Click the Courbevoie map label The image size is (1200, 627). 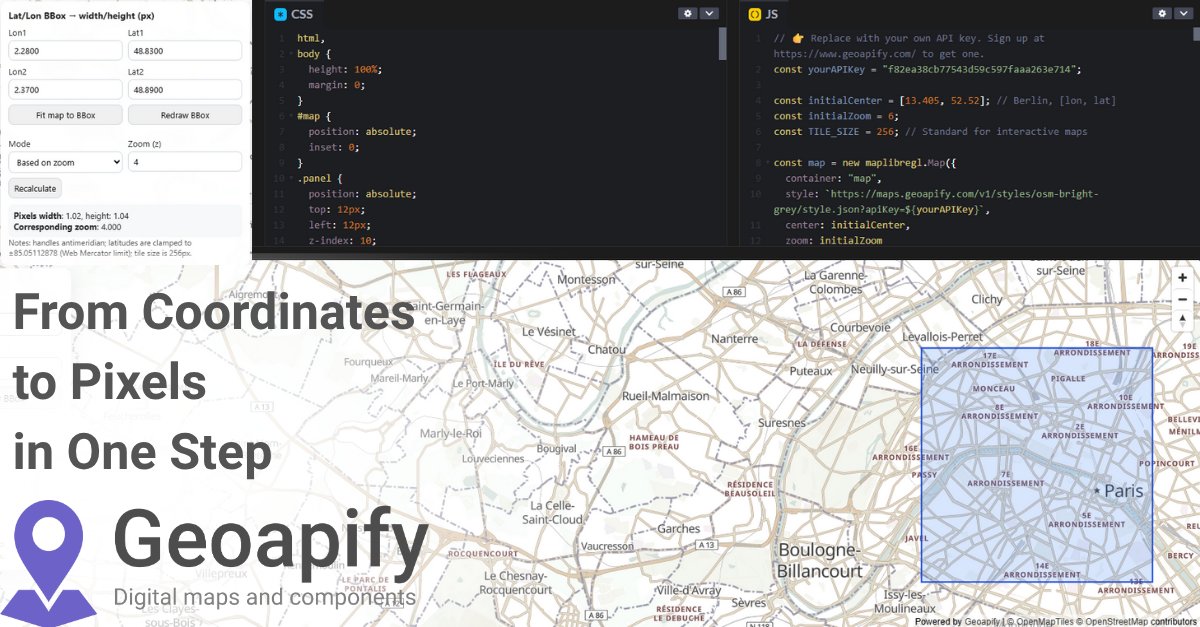(x=860, y=327)
